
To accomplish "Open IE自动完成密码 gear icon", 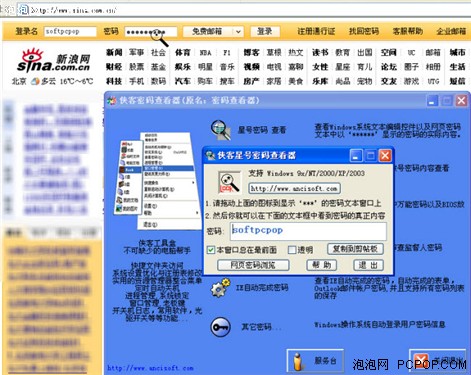I will point(221,287).
